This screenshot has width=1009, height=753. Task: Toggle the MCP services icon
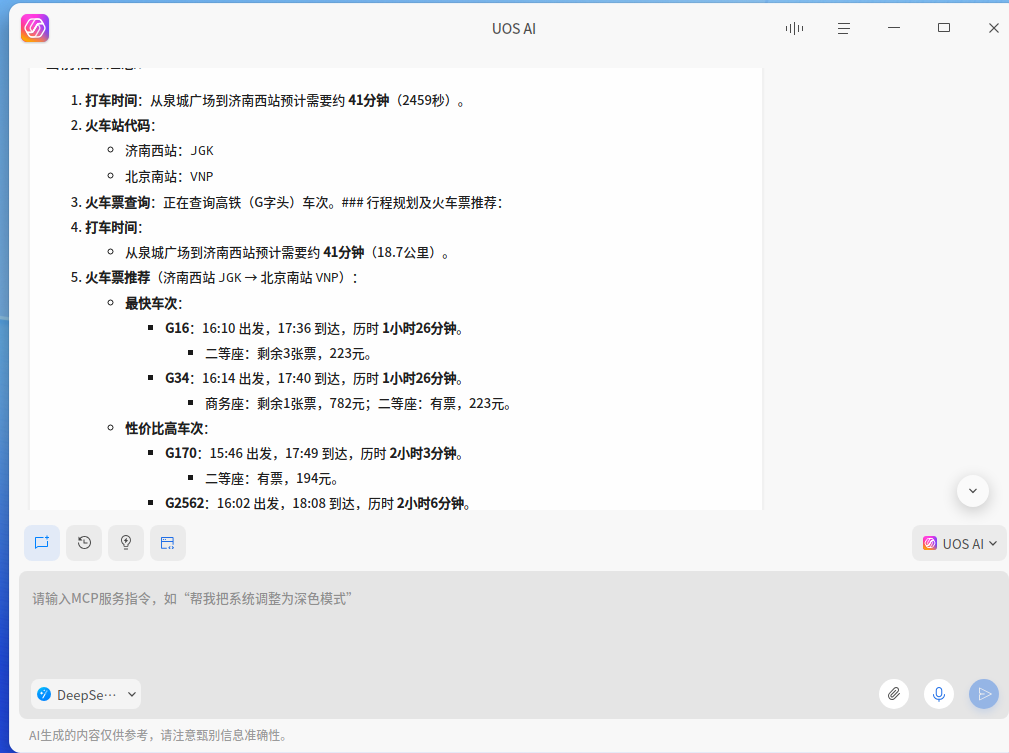(x=168, y=543)
